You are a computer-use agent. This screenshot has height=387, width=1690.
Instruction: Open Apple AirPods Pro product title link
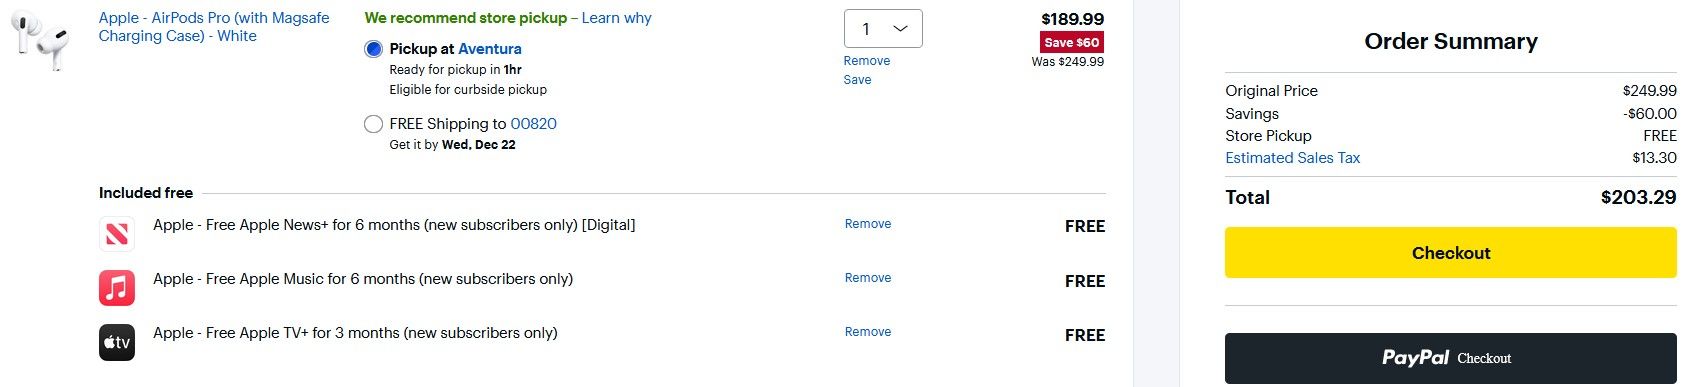(x=214, y=27)
